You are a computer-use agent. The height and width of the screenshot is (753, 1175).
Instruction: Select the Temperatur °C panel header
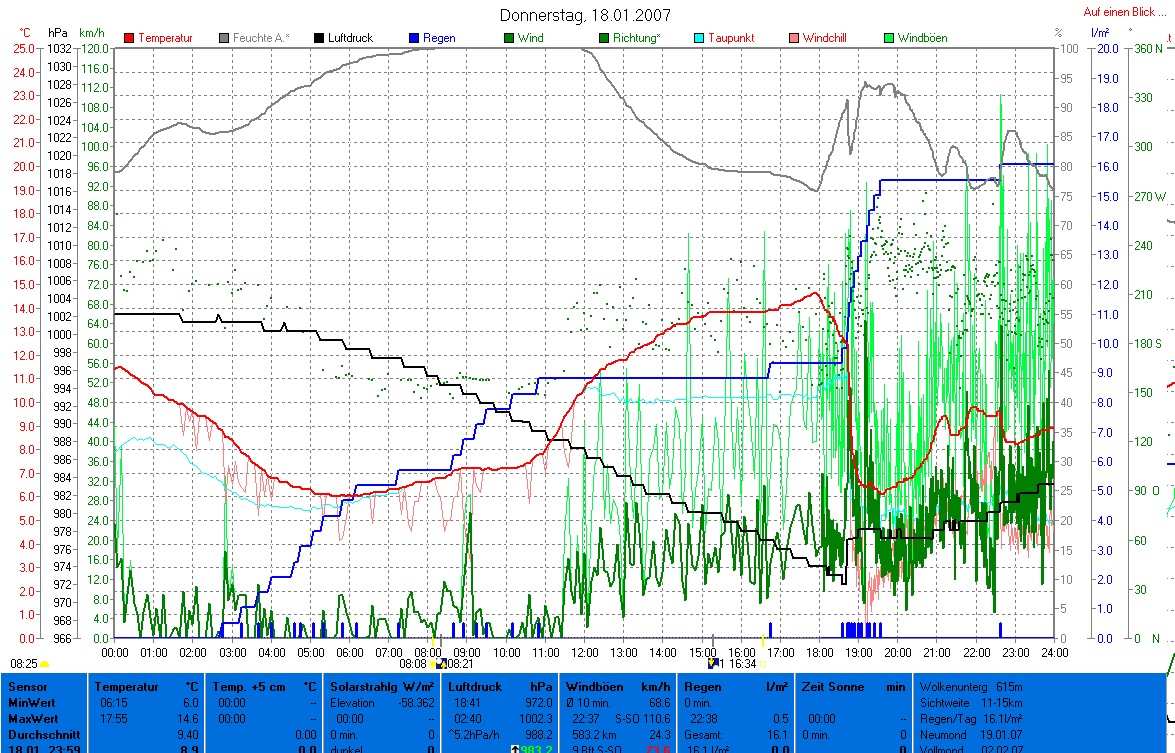(147, 687)
